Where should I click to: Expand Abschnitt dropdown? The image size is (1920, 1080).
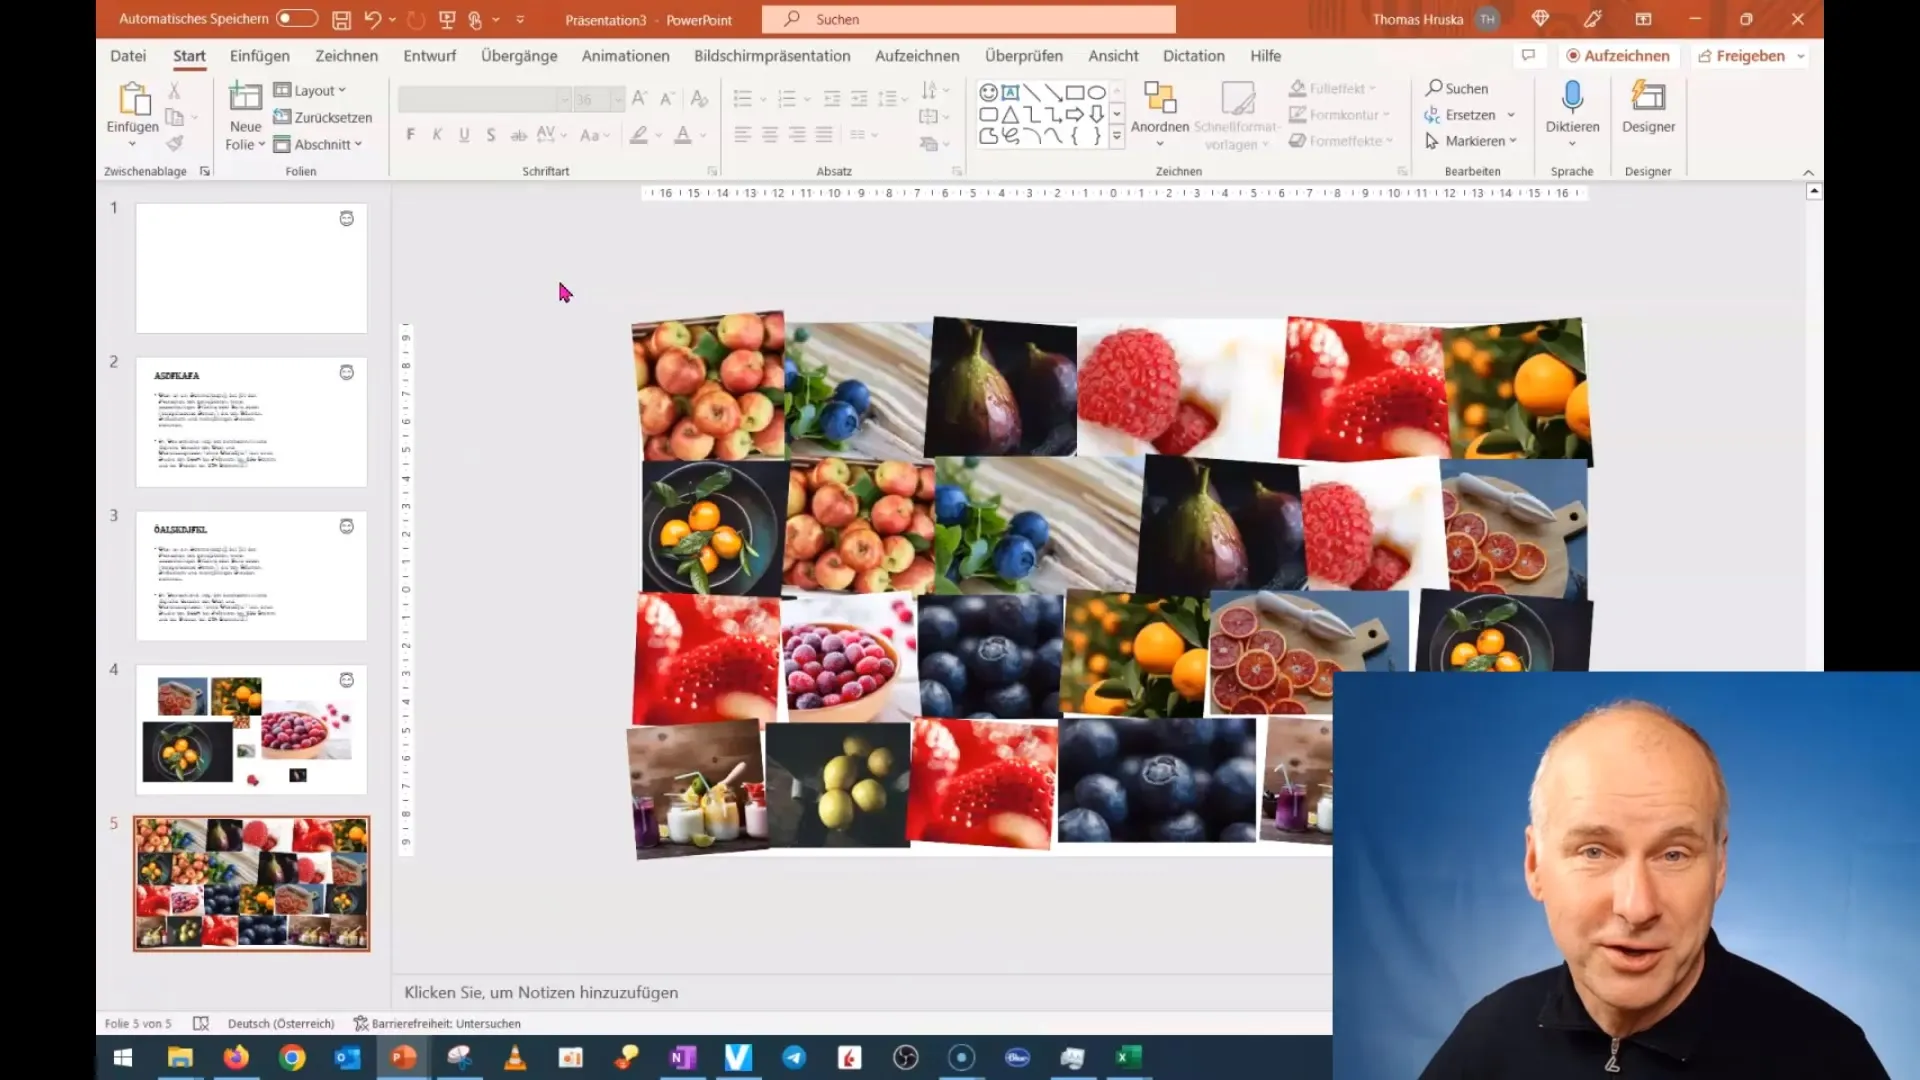[x=318, y=144]
